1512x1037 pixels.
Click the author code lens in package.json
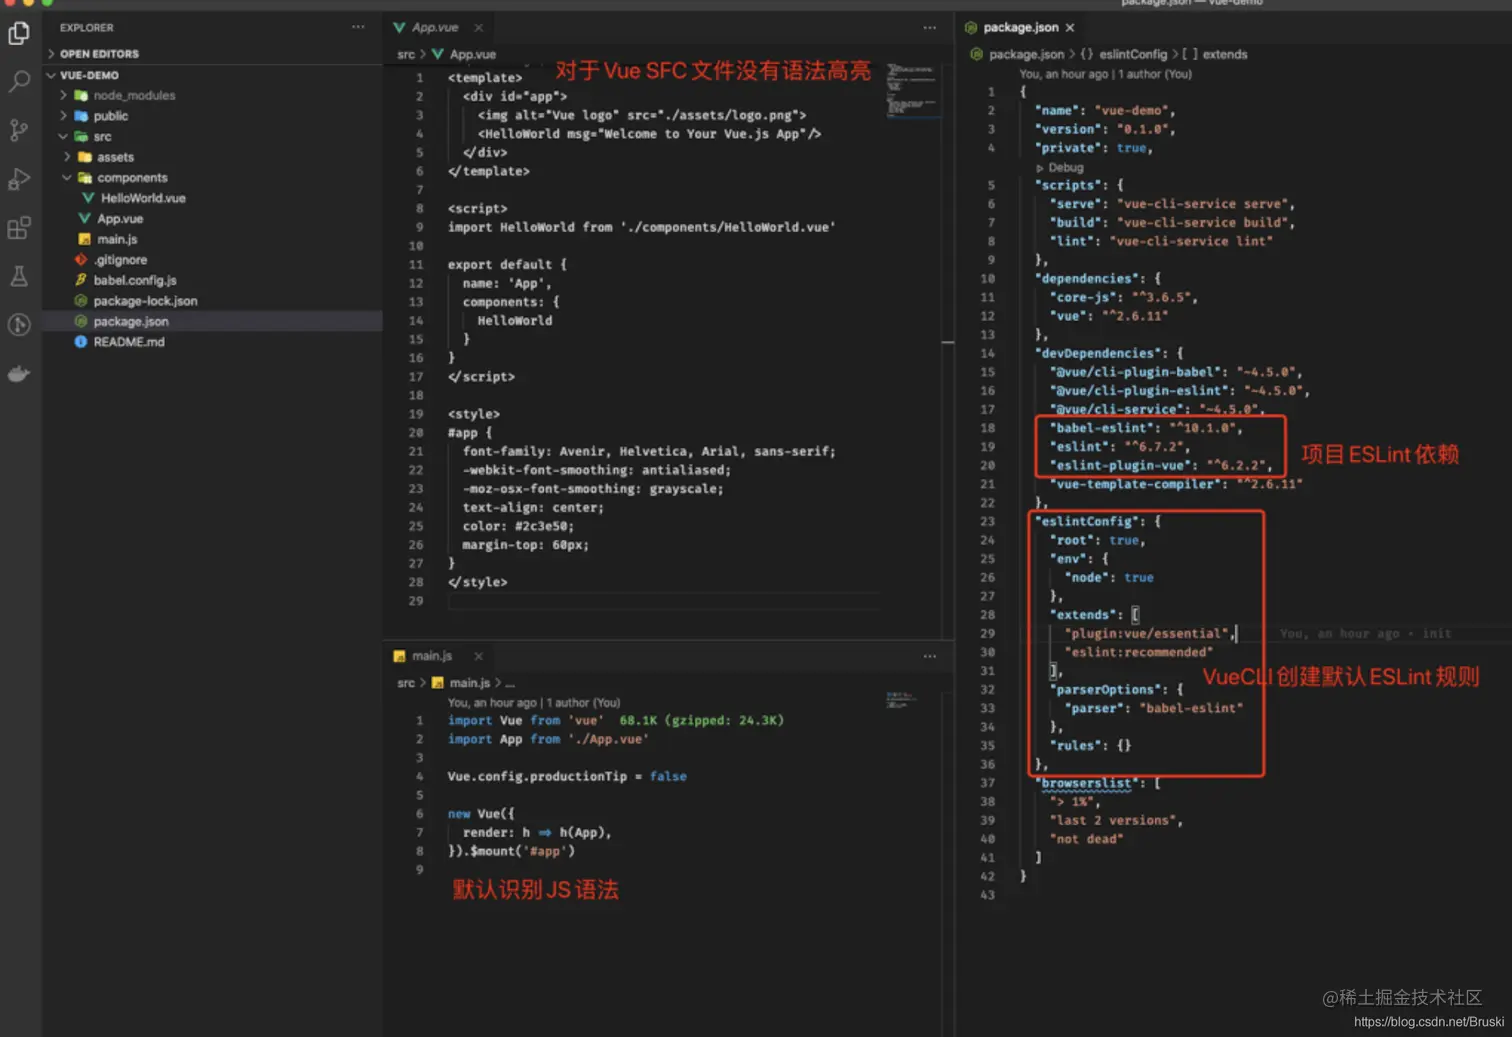pos(1105,74)
